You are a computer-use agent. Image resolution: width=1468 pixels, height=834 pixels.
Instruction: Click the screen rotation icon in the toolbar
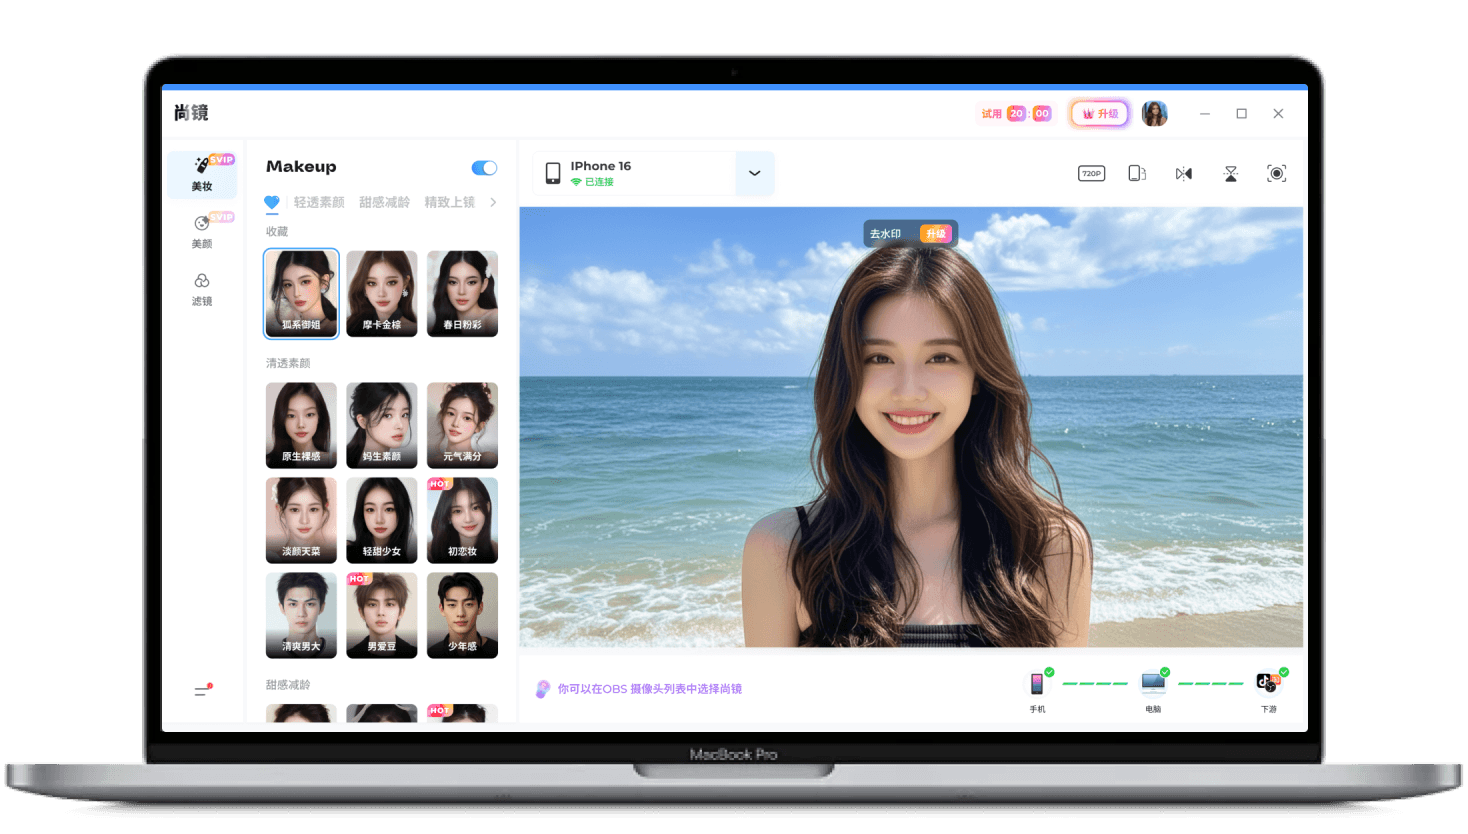coord(1136,173)
